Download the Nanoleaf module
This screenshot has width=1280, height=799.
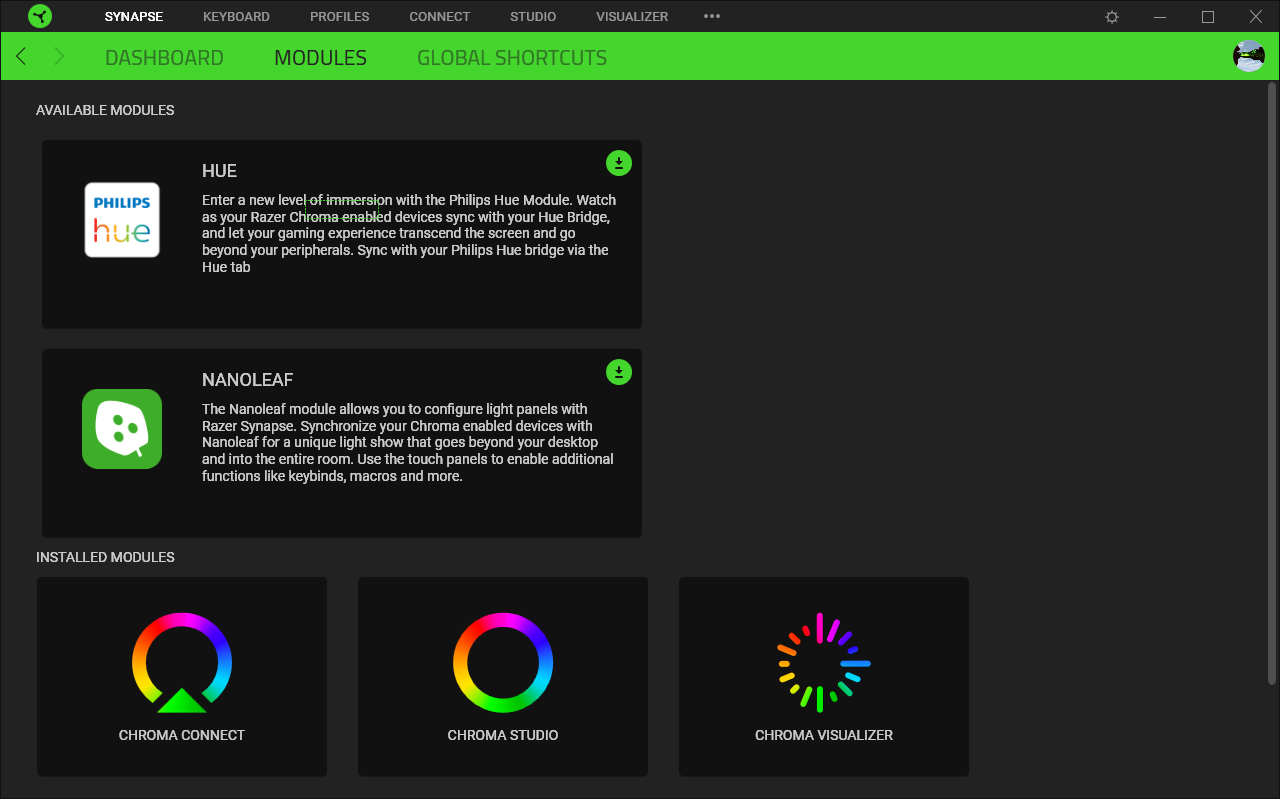tap(619, 372)
